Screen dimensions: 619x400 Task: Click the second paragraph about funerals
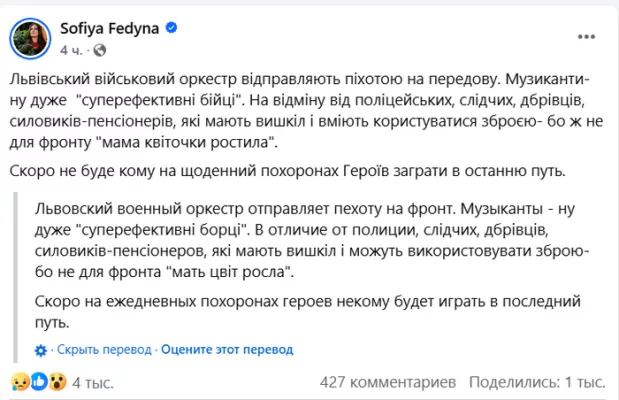coord(300,171)
